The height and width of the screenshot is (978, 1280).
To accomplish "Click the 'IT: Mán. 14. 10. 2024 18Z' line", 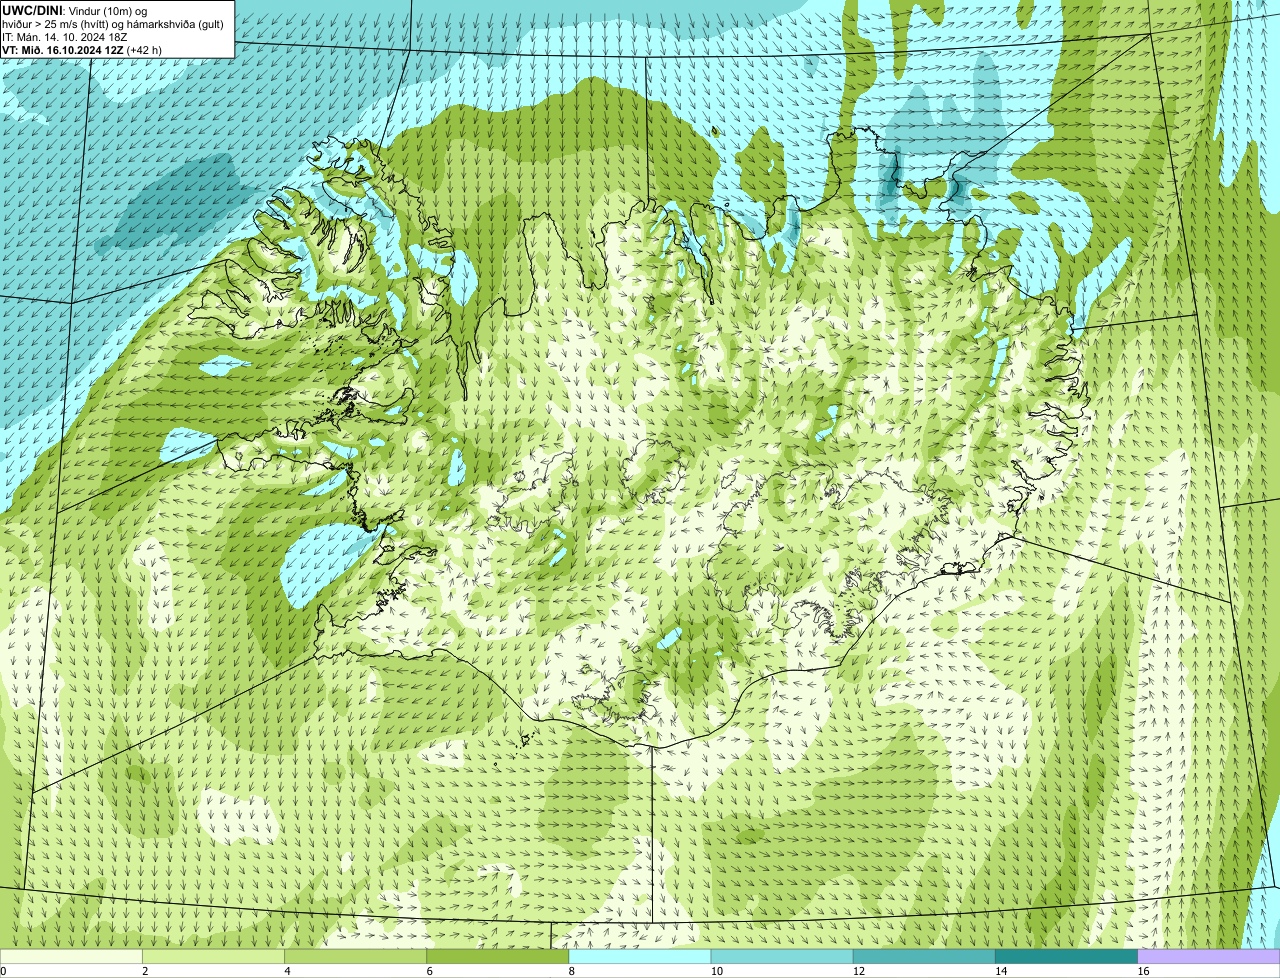I will point(65,37).
